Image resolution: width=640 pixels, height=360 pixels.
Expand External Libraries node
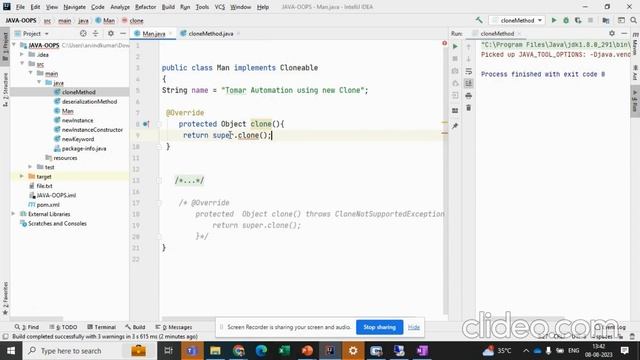pyautogui.click(x=13, y=214)
